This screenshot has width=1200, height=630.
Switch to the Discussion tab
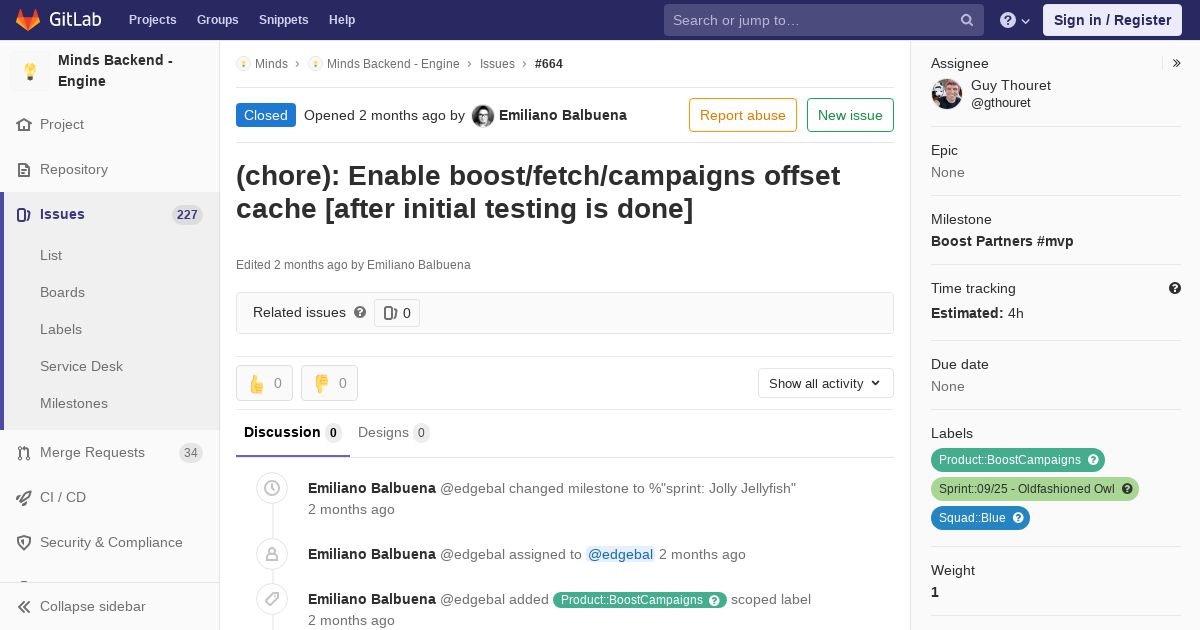293,432
